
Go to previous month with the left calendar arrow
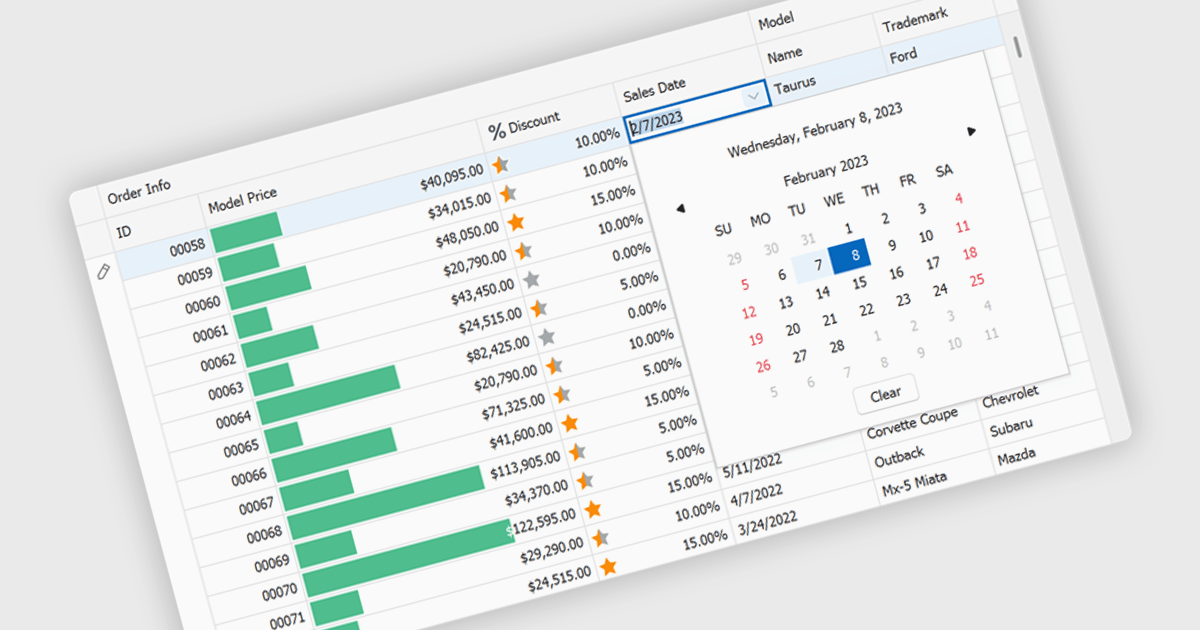pos(681,209)
